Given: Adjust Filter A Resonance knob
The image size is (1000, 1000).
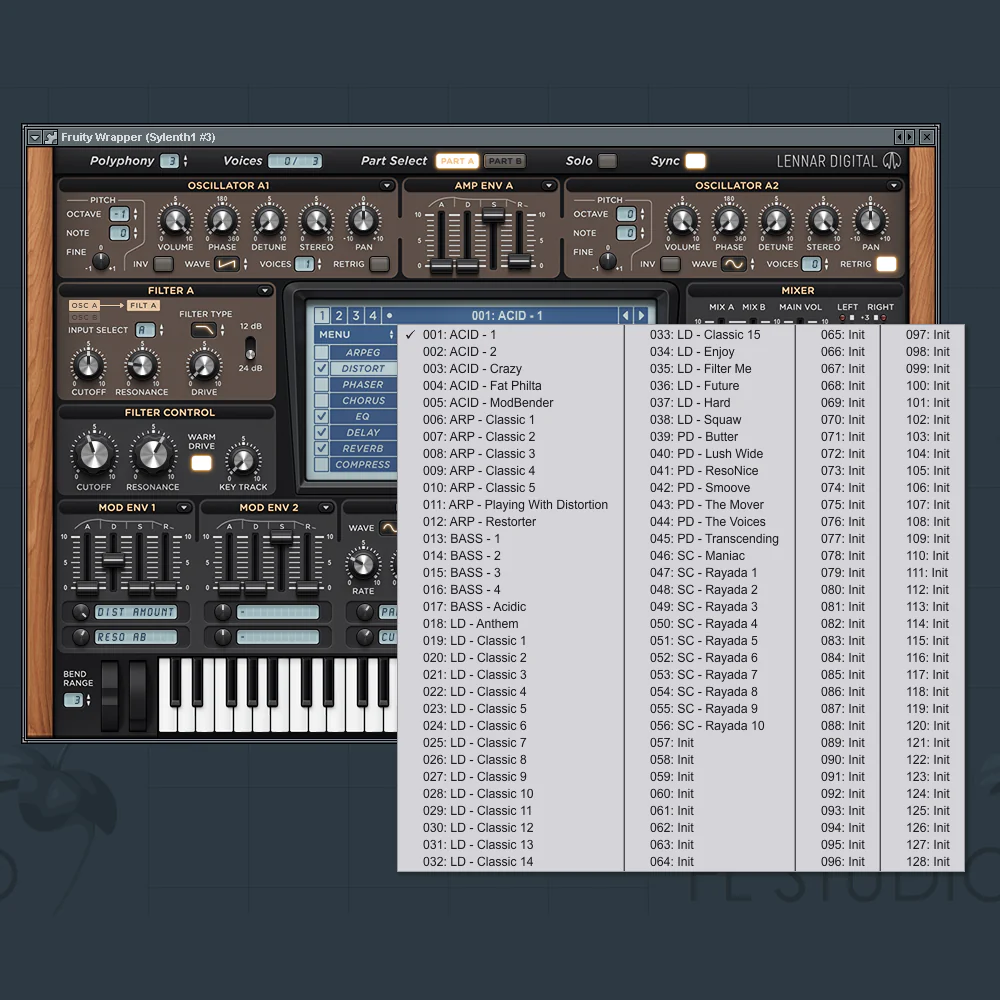Looking at the screenshot, I should pyautogui.click(x=142, y=365).
